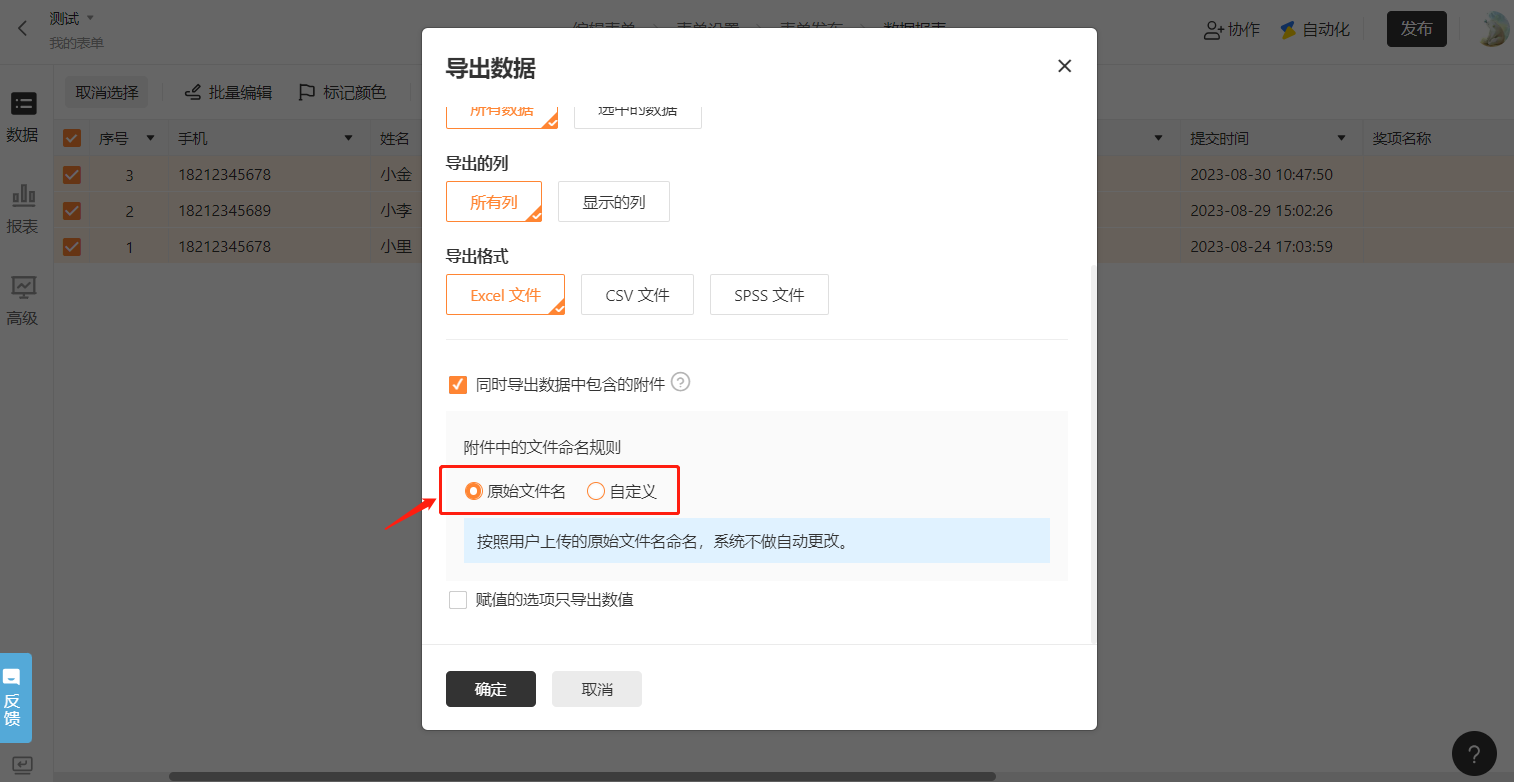This screenshot has height=782, width=1514.
Task: Click the back arrow icon
Action: point(23,29)
